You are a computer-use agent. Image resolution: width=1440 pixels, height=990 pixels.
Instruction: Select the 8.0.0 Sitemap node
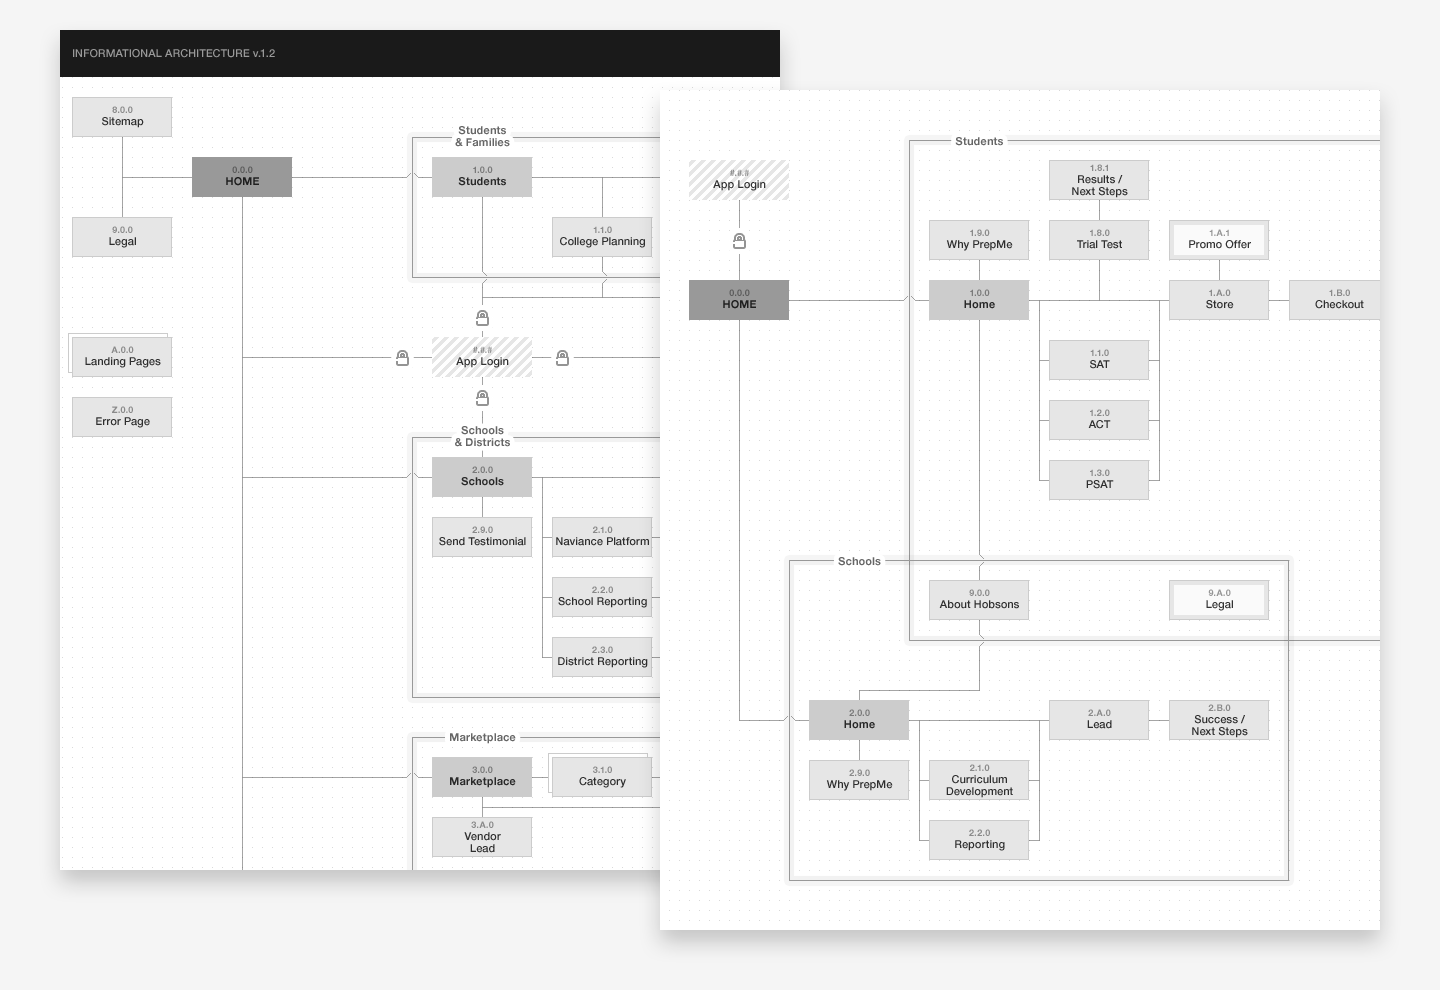coord(121,117)
